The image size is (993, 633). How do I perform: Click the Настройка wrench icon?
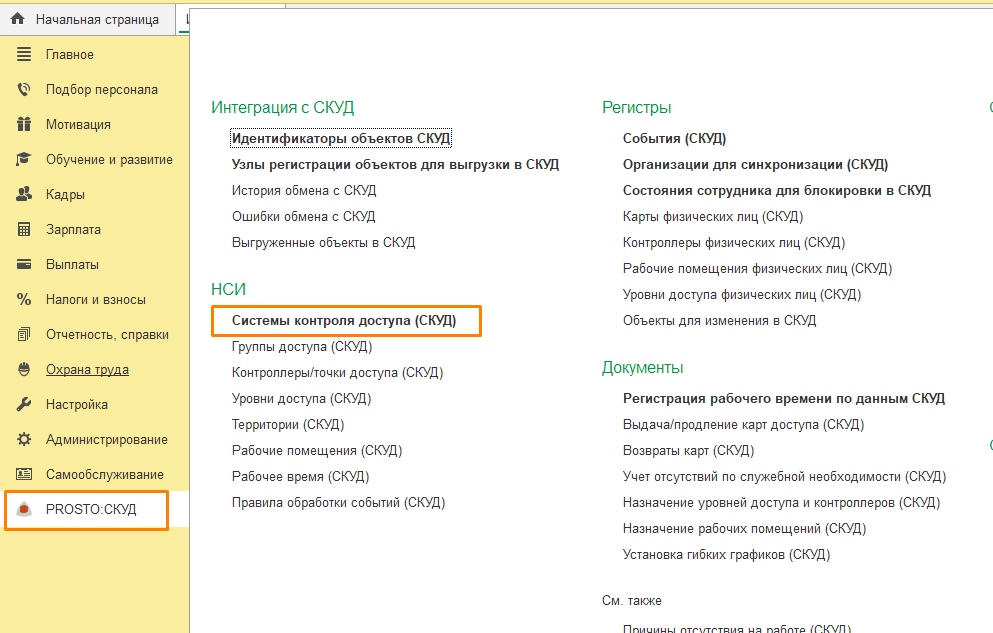pyautogui.click(x=24, y=404)
